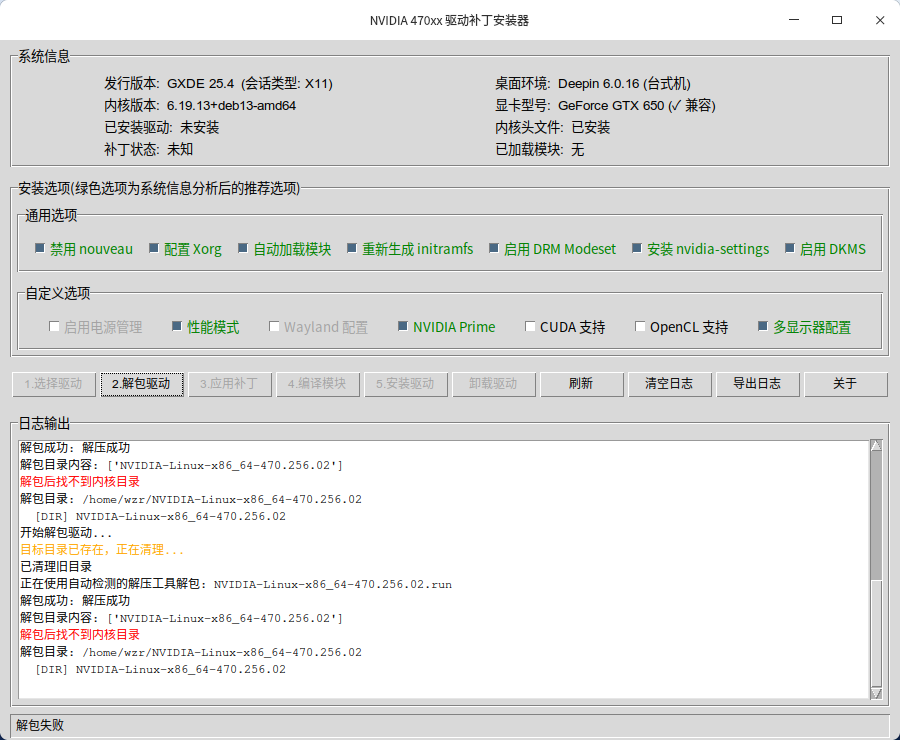Close the installer window
900x740 pixels.
pos(880,20)
